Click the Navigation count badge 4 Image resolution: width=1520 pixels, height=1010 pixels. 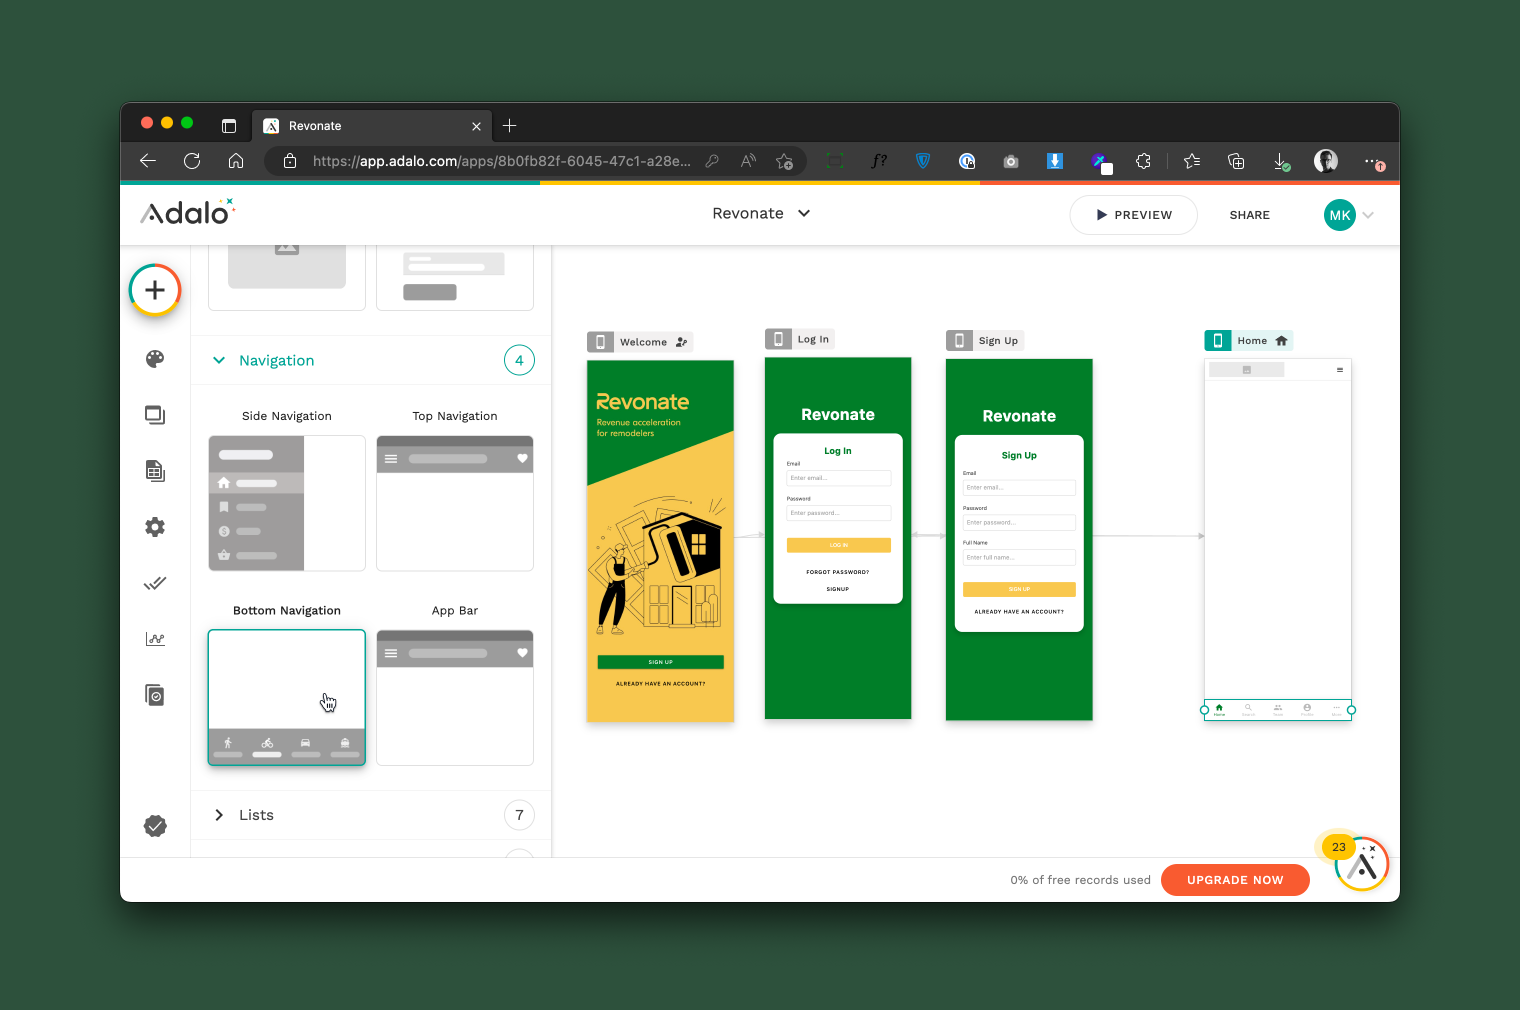tap(519, 360)
